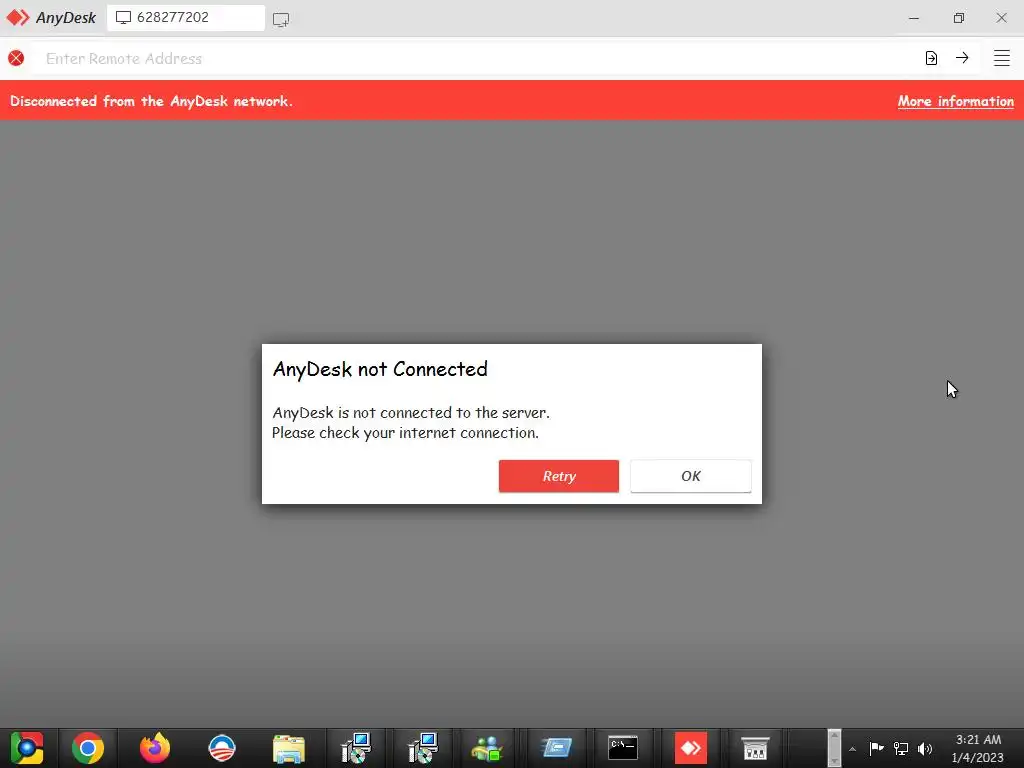Click 'AnyDesk not Connected' dialog title

(380, 370)
